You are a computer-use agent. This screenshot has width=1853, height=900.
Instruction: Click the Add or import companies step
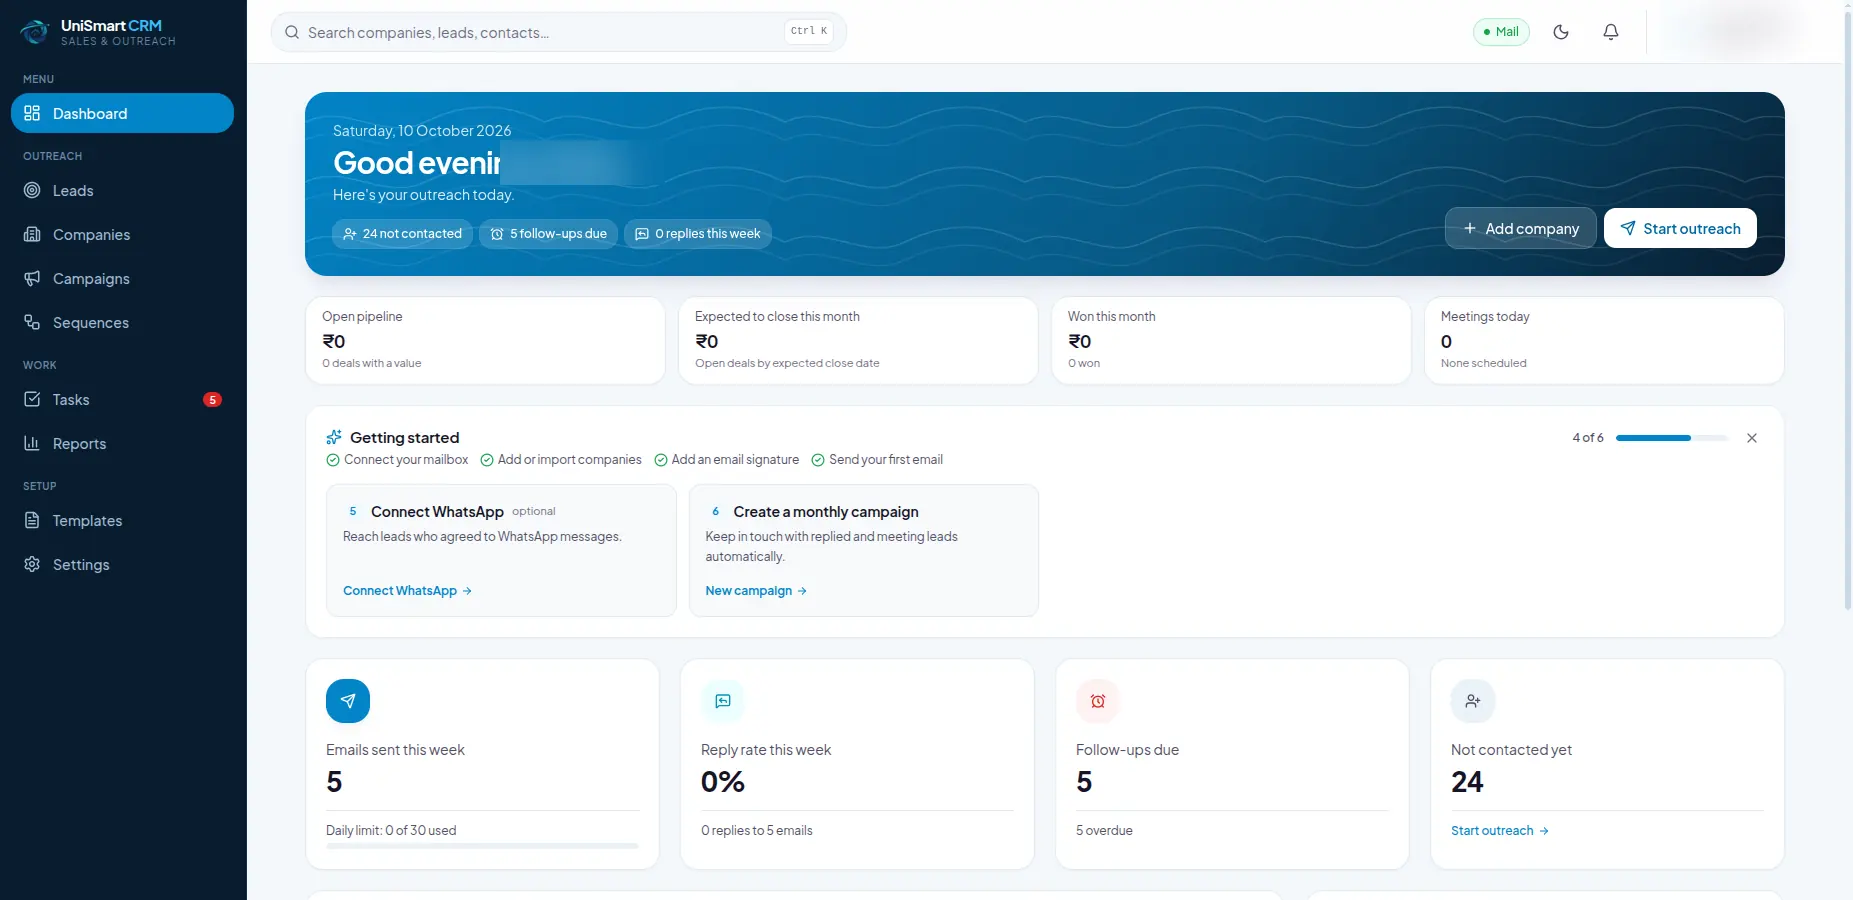[x=561, y=460]
